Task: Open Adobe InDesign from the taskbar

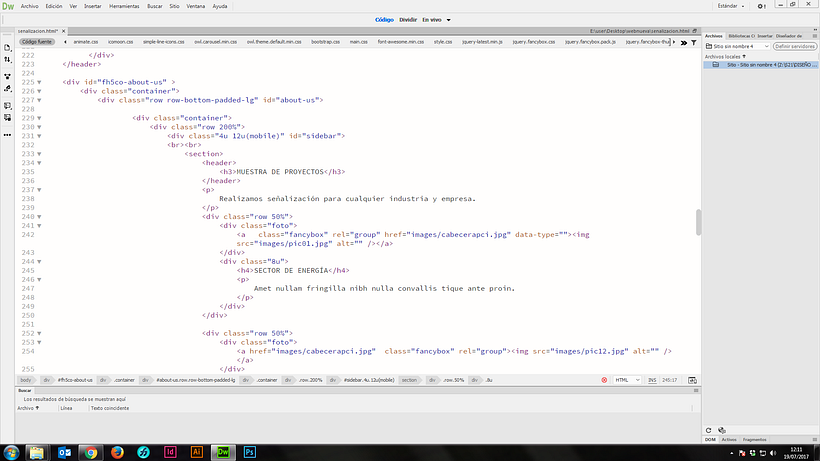Action: point(170,452)
